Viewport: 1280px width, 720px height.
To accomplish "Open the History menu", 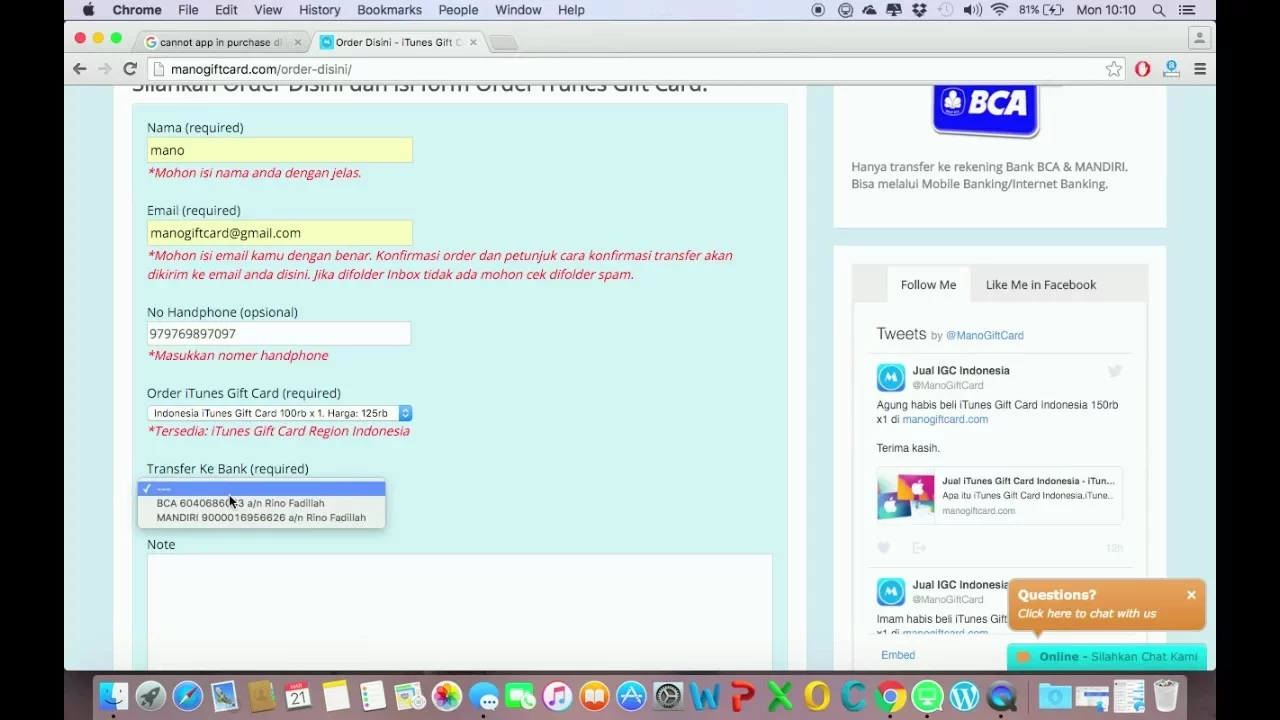I will (x=320, y=10).
